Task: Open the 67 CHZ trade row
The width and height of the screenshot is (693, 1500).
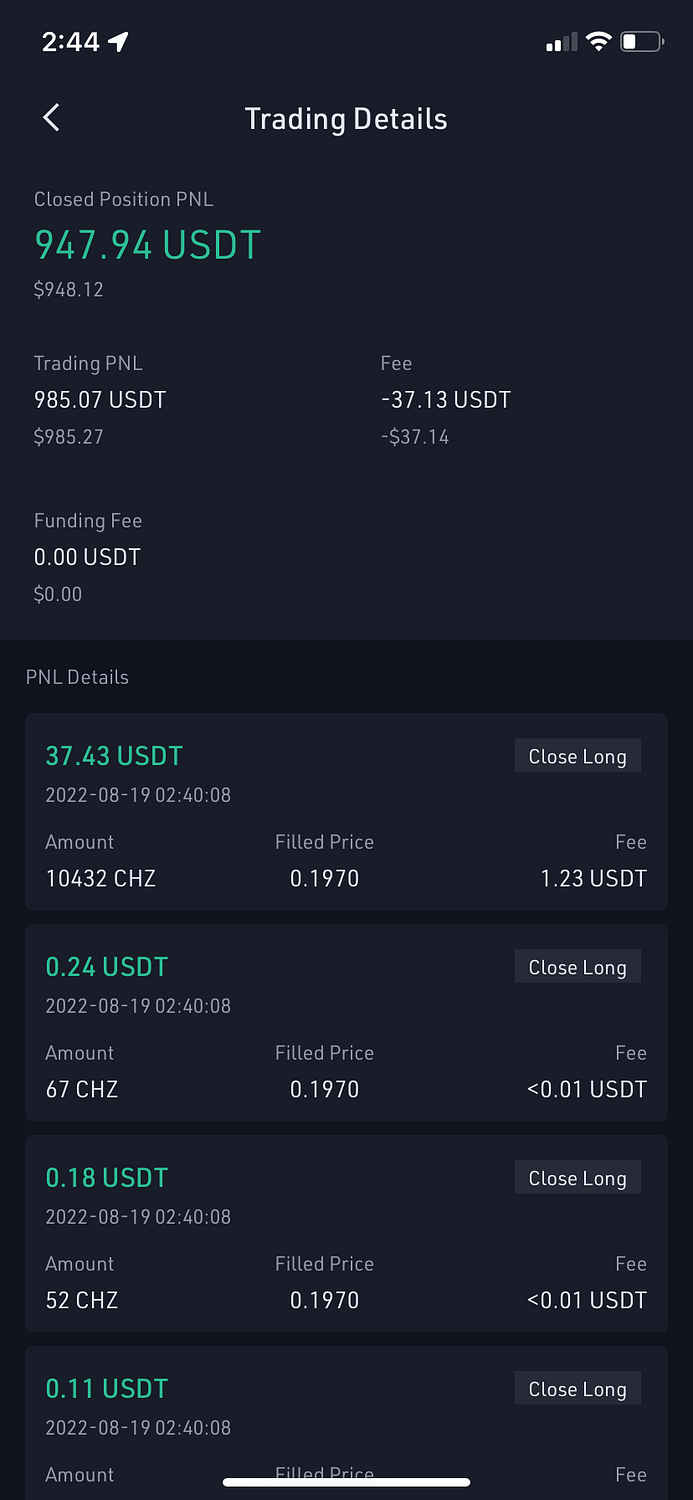Action: click(346, 1023)
